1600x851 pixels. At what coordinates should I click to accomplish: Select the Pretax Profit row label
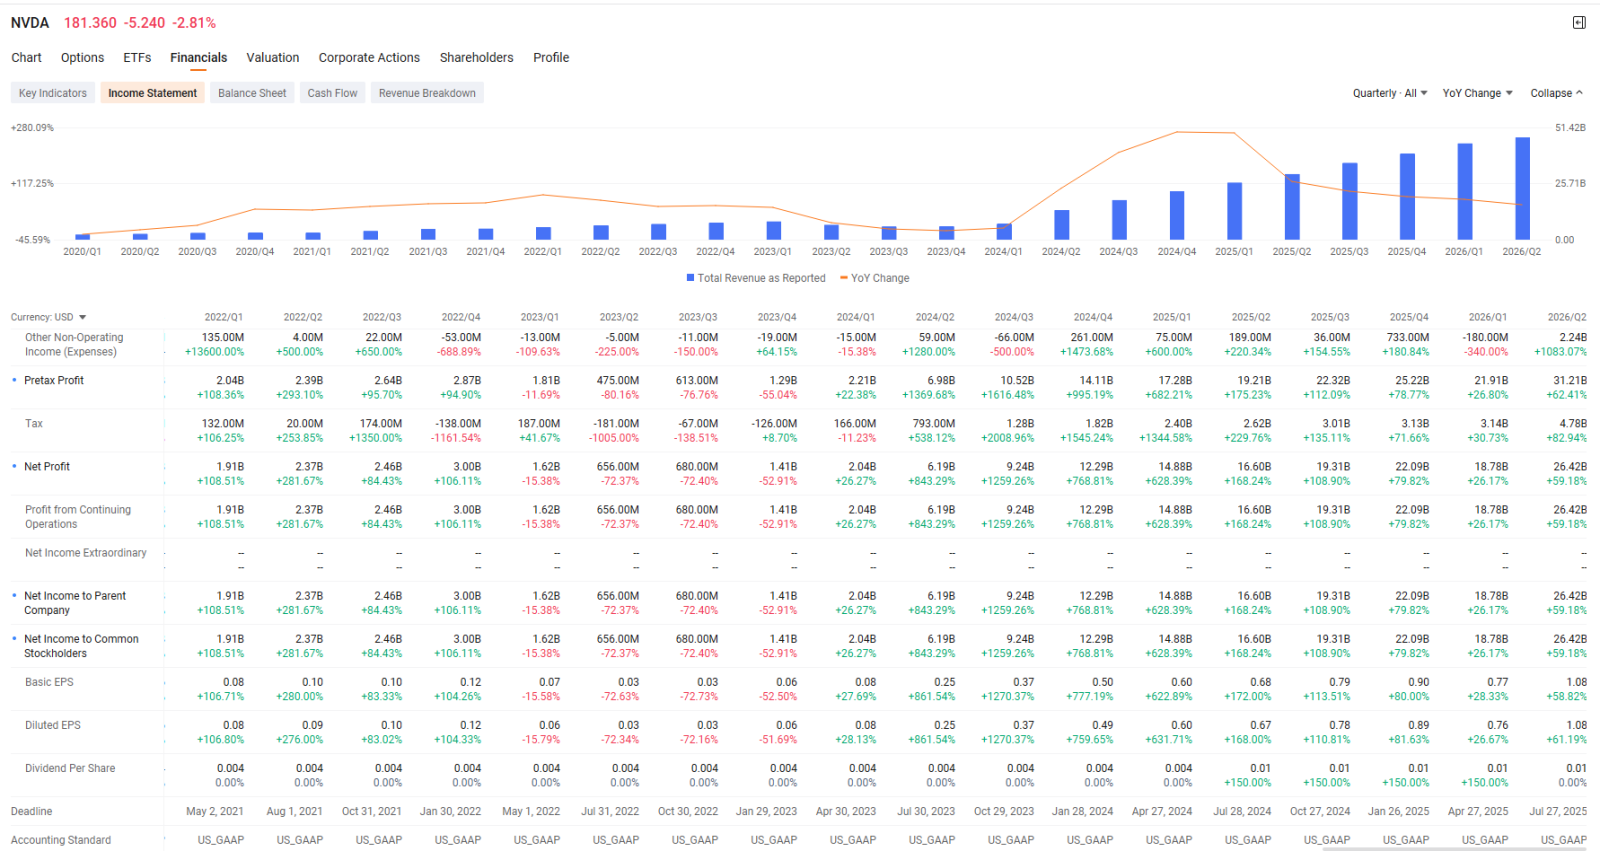click(54, 381)
